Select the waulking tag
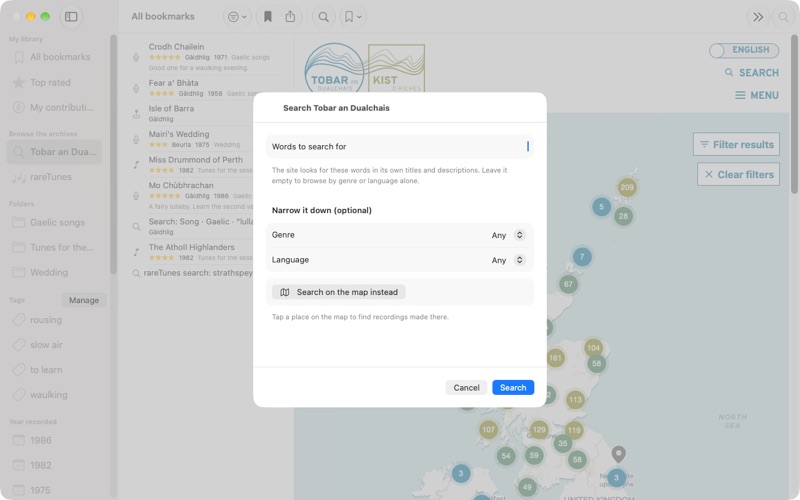This screenshot has width=800, height=500. click(x=55, y=395)
